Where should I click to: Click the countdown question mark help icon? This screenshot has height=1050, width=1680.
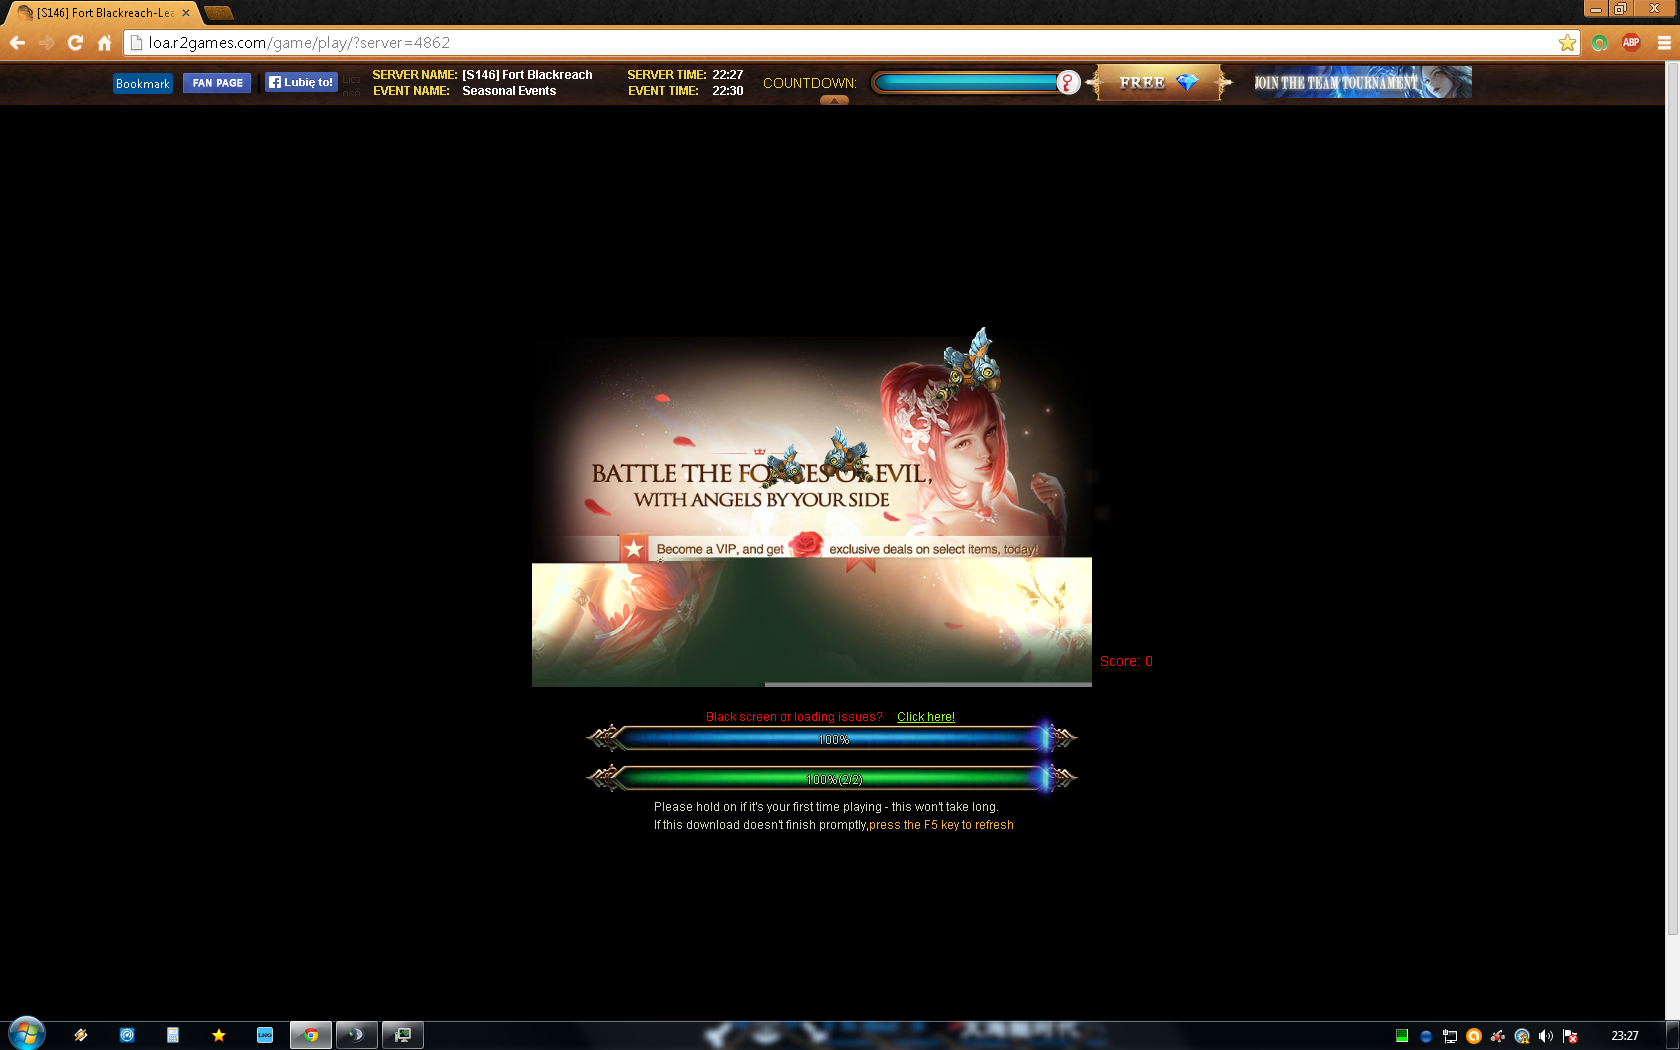click(x=1068, y=83)
